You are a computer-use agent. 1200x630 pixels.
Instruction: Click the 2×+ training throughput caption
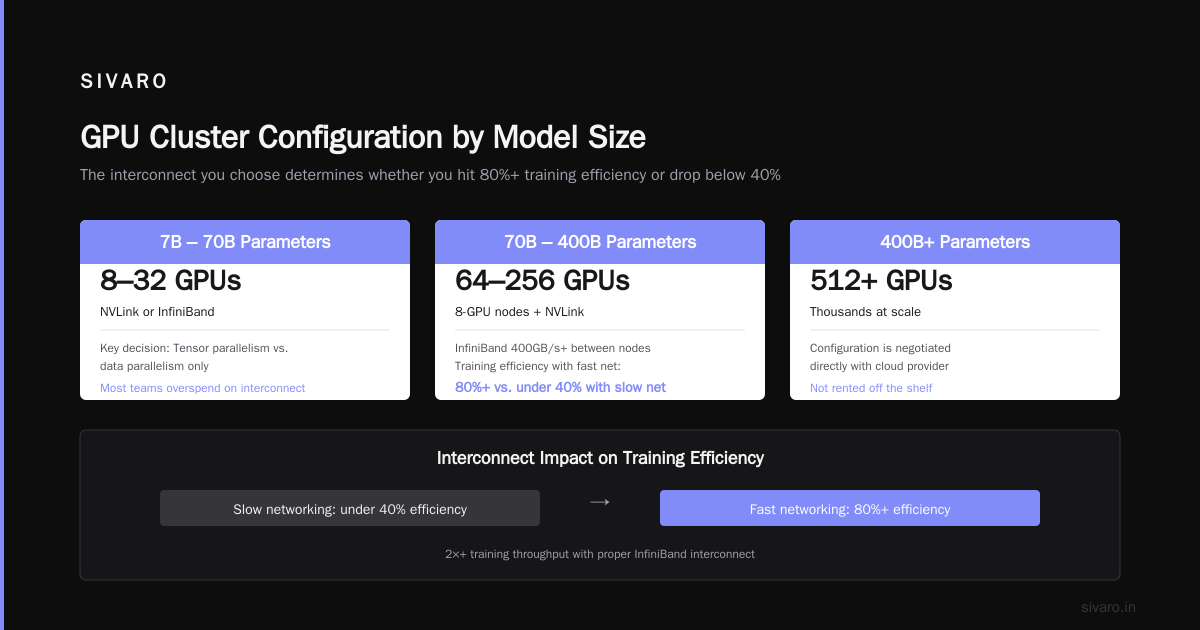(600, 553)
